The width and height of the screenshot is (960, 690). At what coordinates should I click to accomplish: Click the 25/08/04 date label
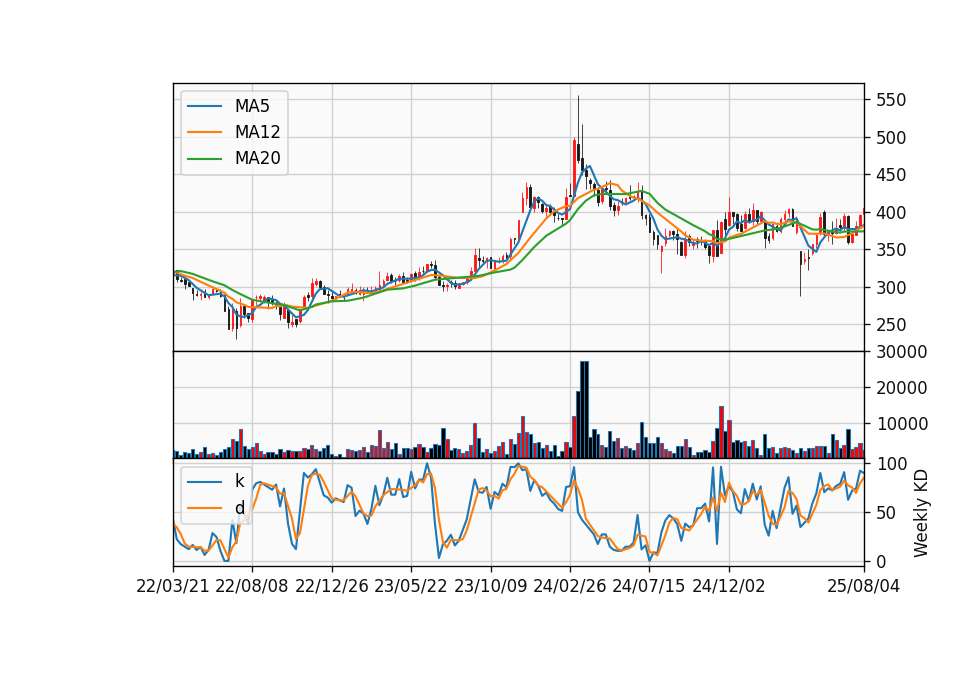(864, 586)
